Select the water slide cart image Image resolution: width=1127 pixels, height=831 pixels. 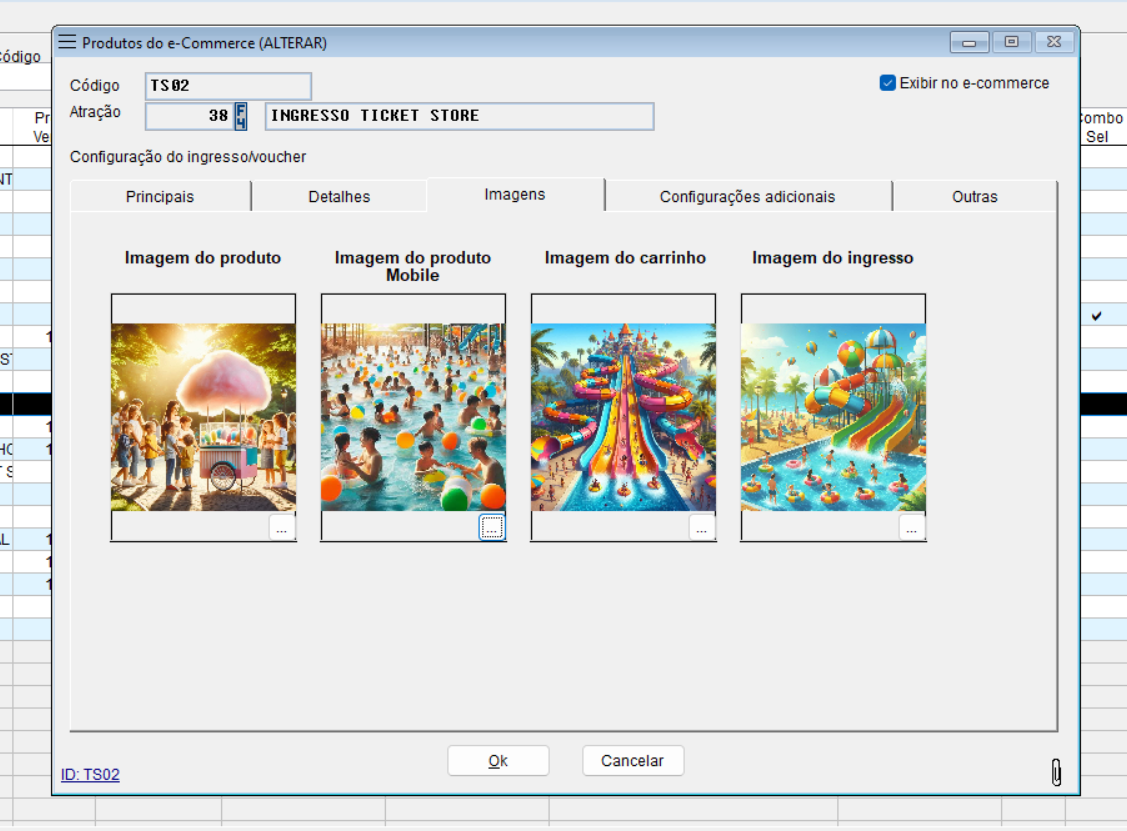pyautogui.click(x=623, y=417)
